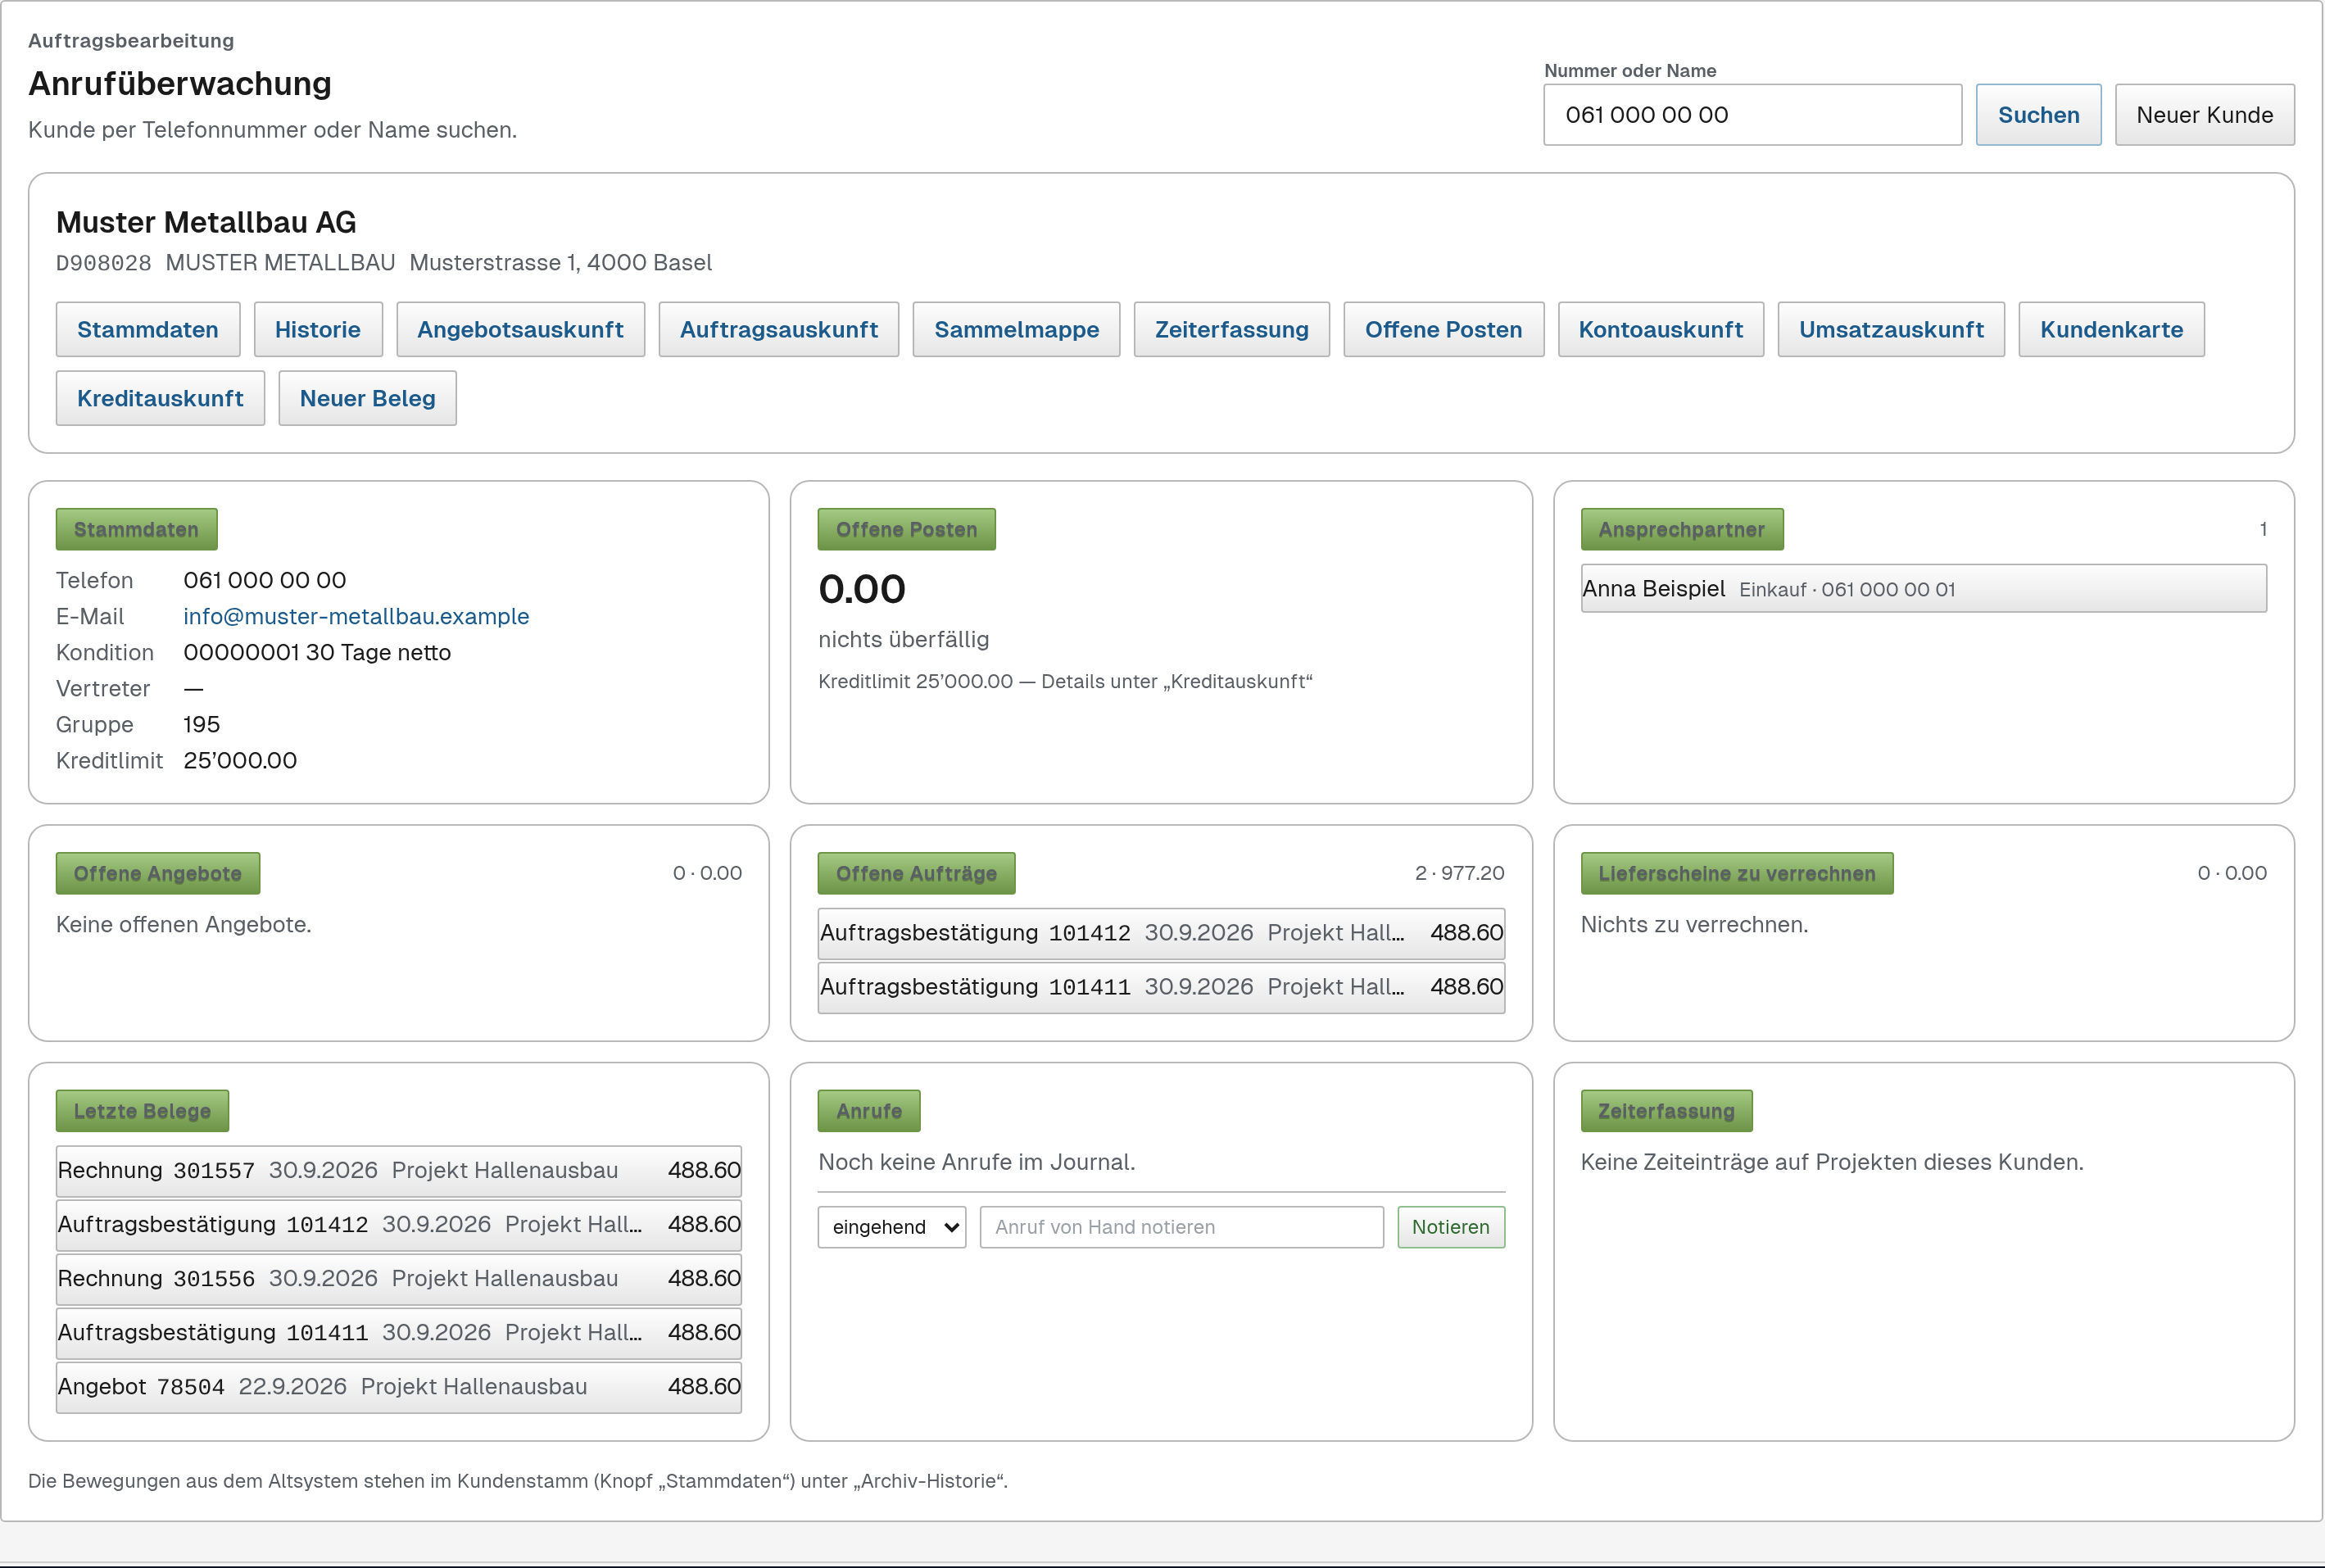Click the Anruf von Hand notieren field

[x=1181, y=1227]
